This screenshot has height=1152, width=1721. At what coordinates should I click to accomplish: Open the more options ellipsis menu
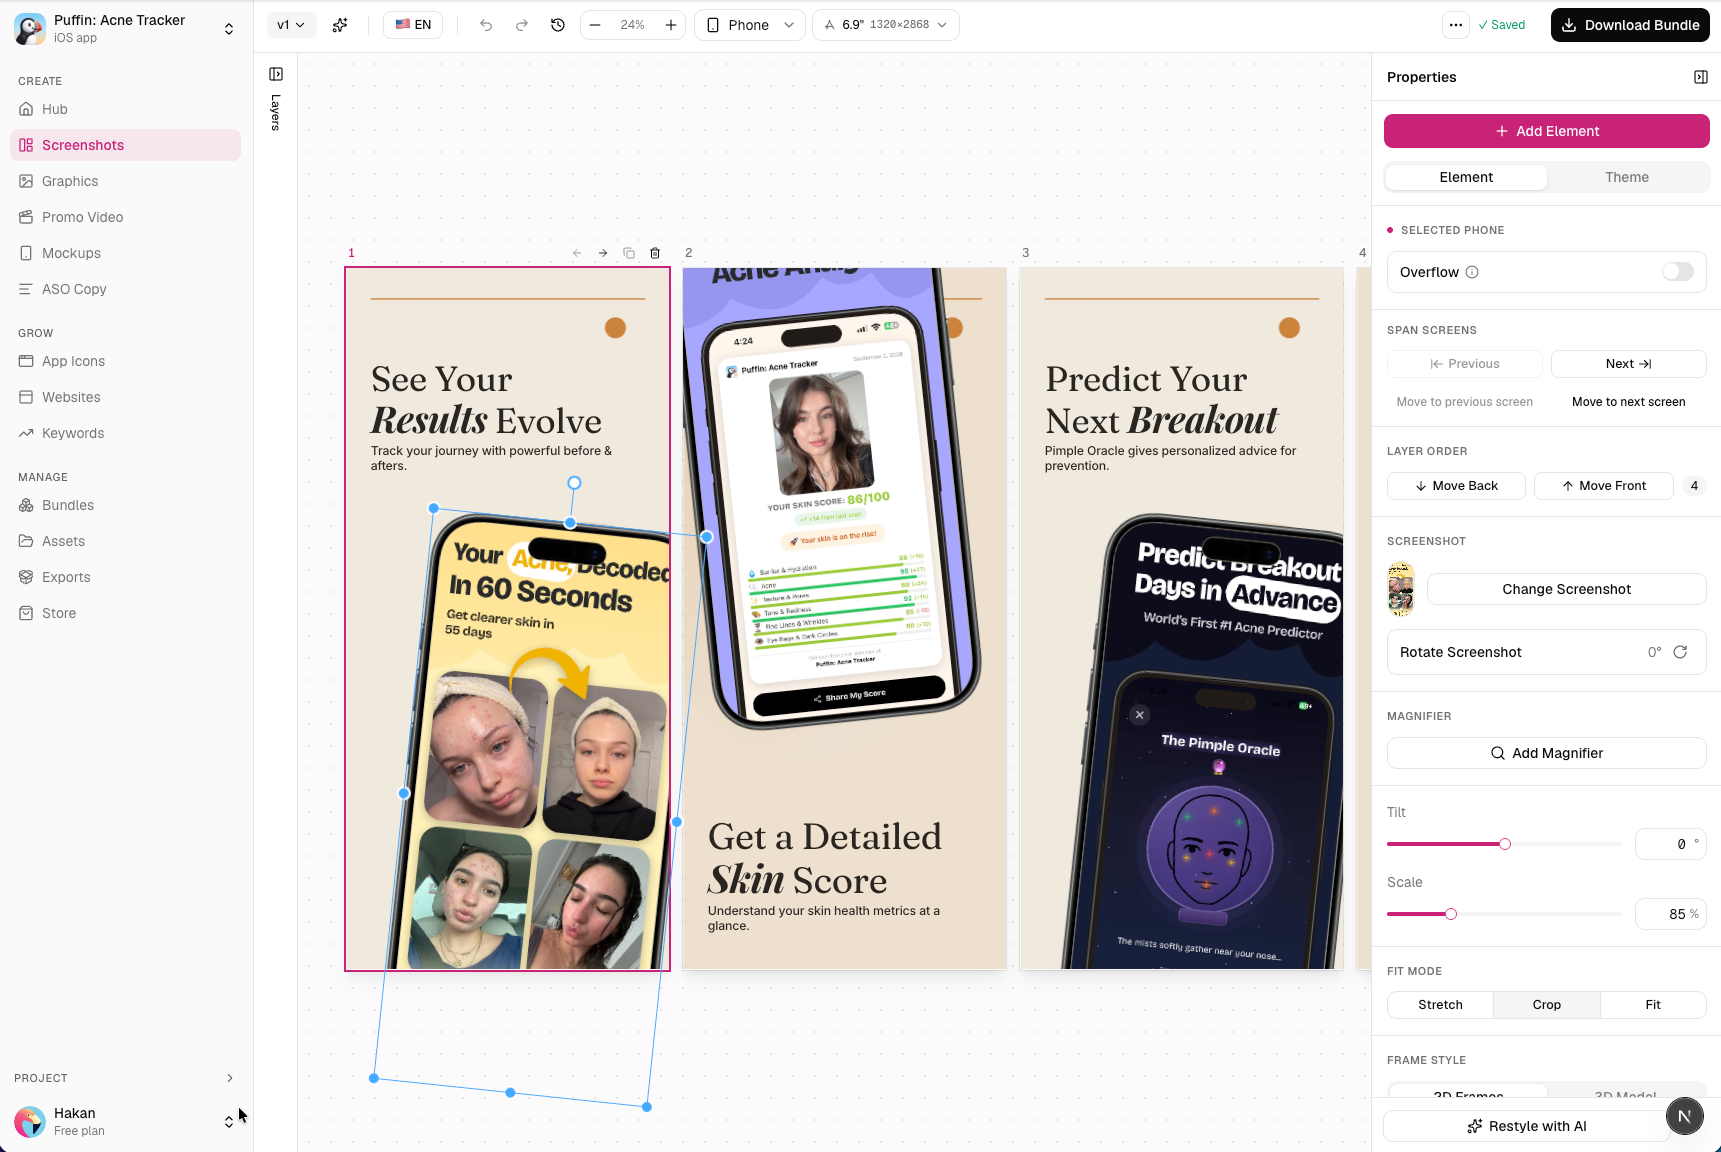click(1456, 25)
